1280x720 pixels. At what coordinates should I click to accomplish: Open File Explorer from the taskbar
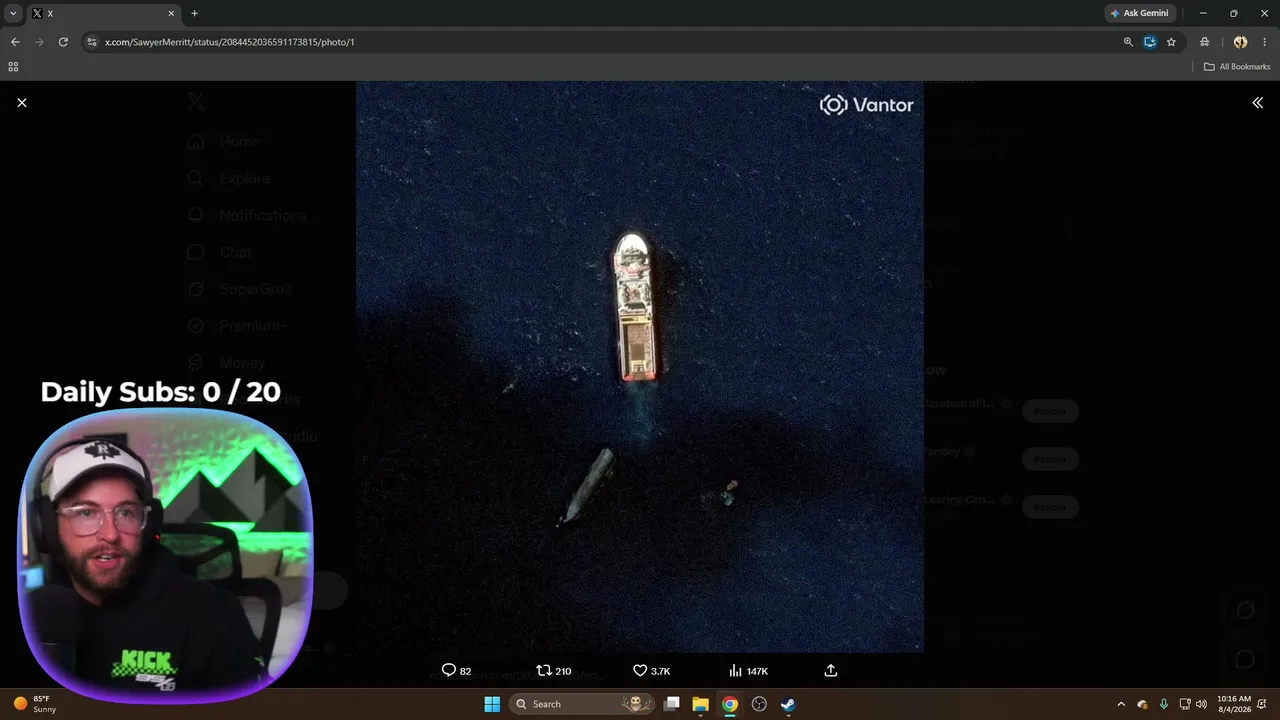click(x=701, y=704)
